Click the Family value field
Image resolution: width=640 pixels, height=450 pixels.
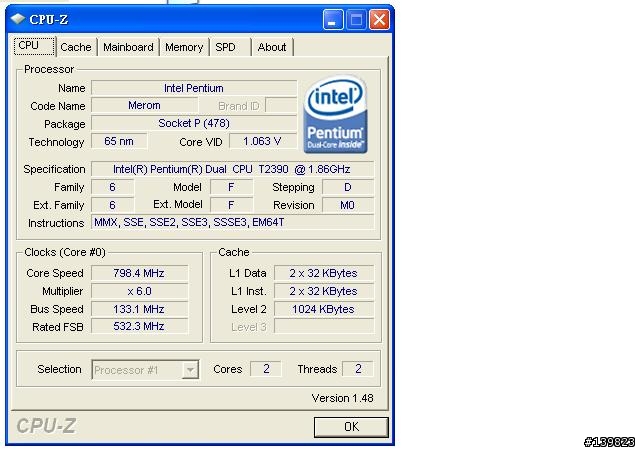click(x=112, y=187)
